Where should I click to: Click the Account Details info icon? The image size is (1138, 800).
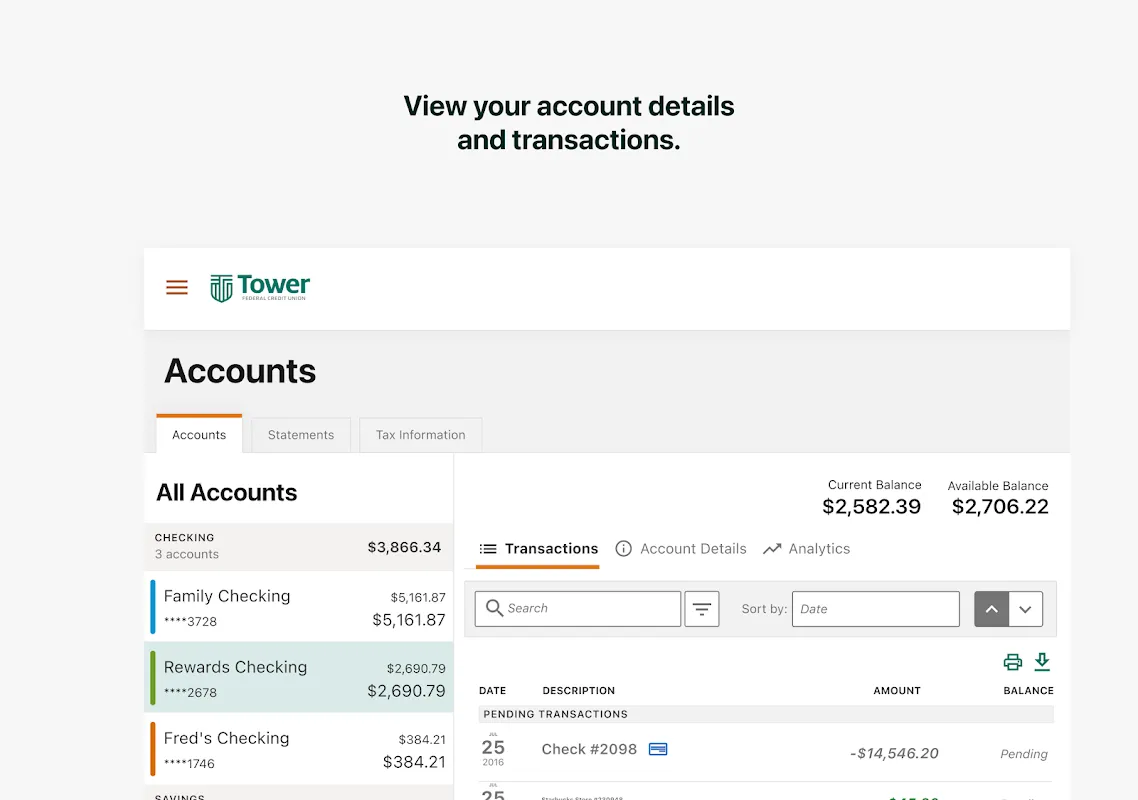pyautogui.click(x=624, y=549)
